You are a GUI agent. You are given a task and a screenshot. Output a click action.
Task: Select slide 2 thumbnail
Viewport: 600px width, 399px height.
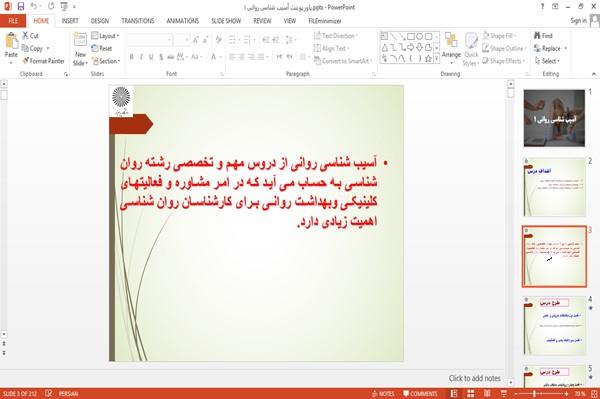click(x=554, y=187)
